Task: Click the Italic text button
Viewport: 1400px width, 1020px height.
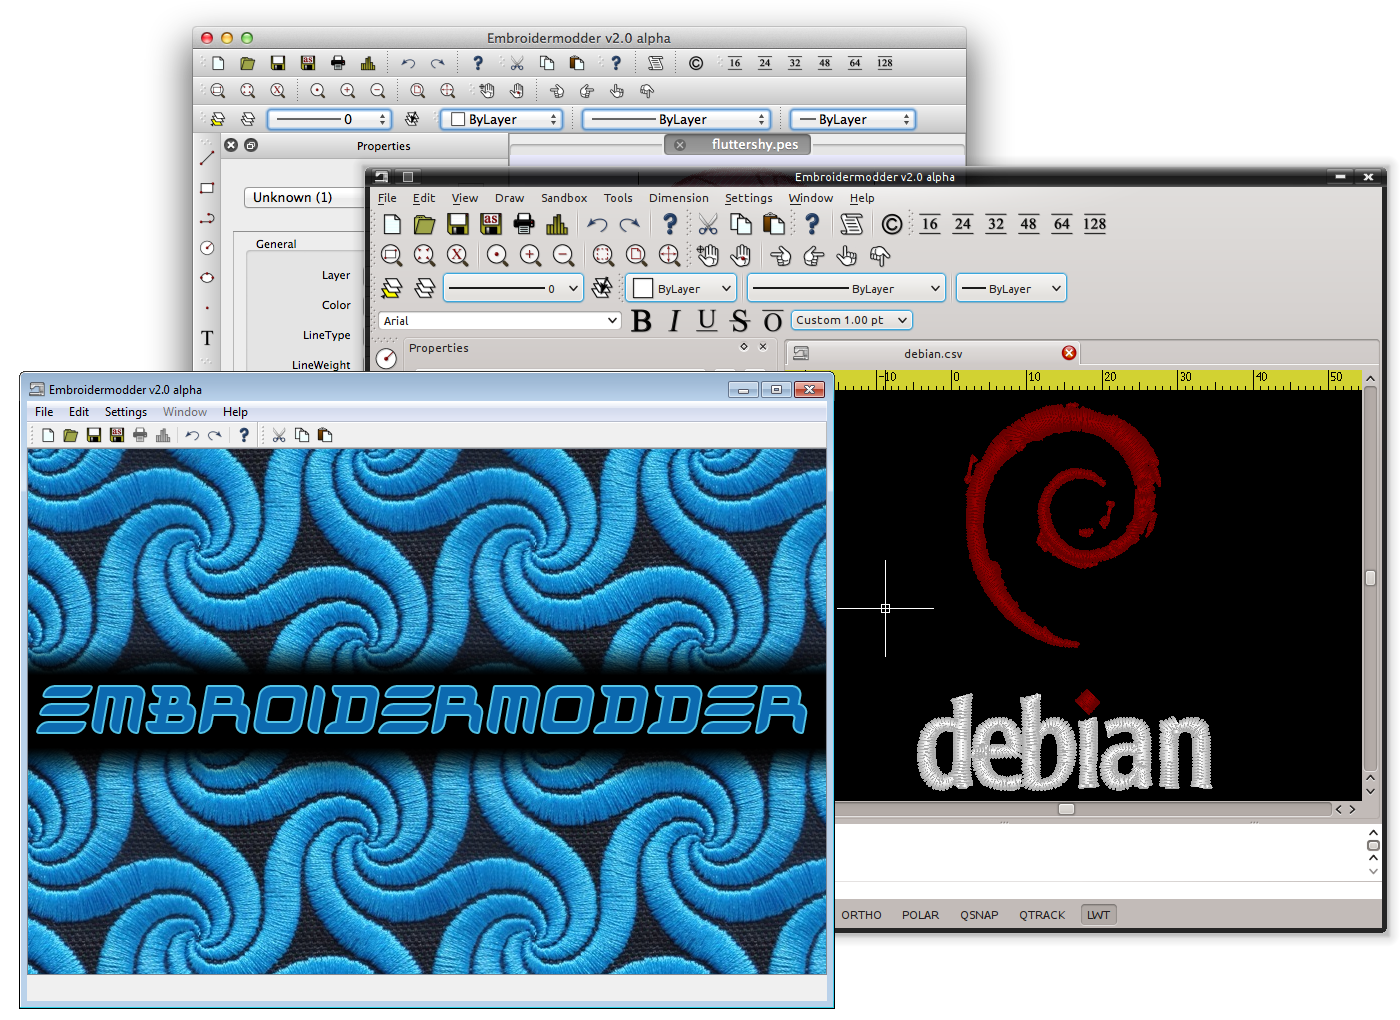Action: pyautogui.click(x=675, y=321)
